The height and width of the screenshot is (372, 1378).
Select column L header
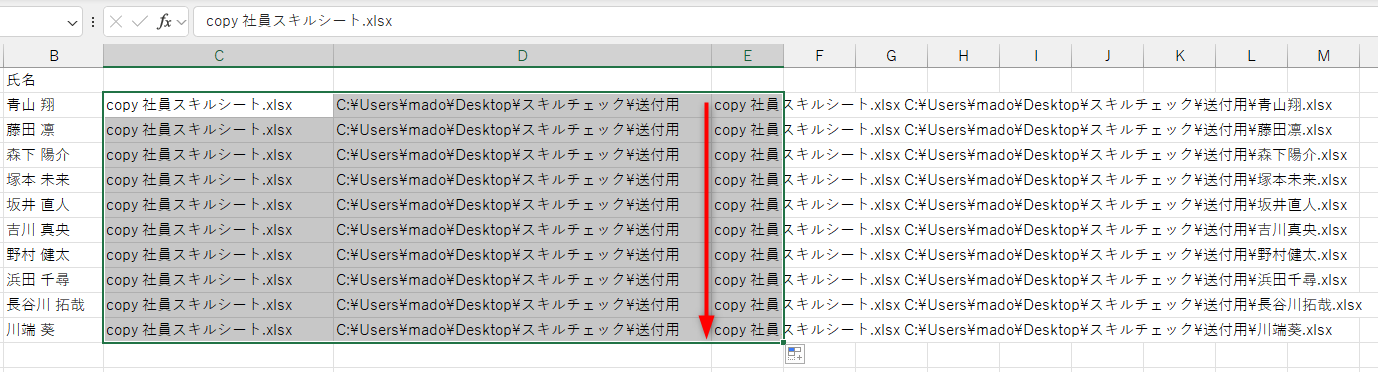[1251, 56]
